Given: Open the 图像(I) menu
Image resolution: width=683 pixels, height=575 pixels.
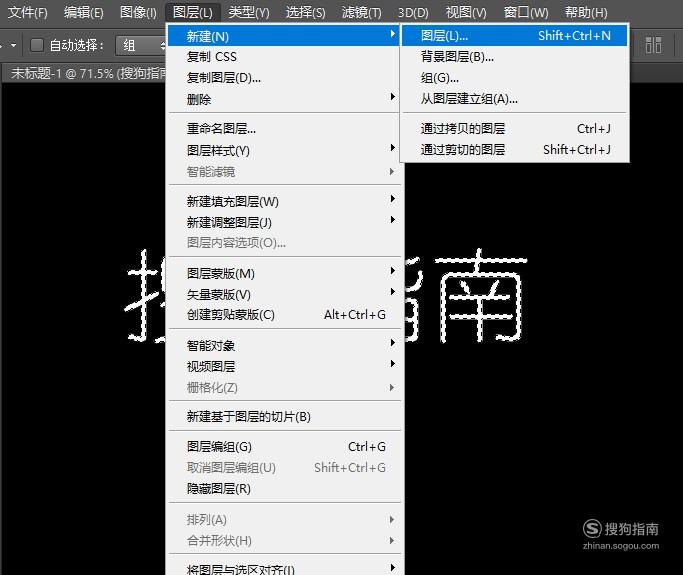Looking at the screenshot, I should [138, 12].
